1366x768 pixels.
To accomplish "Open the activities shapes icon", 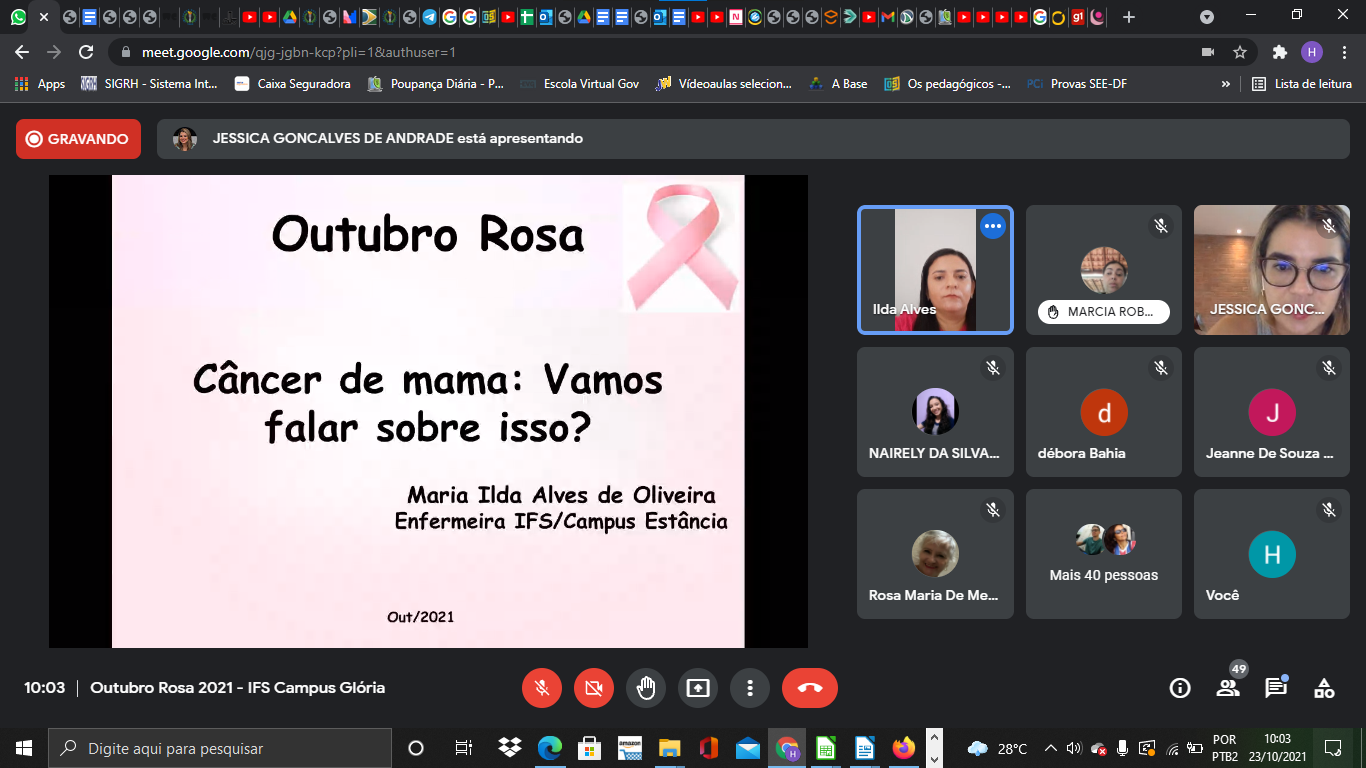I will click(x=1324, y=688).
